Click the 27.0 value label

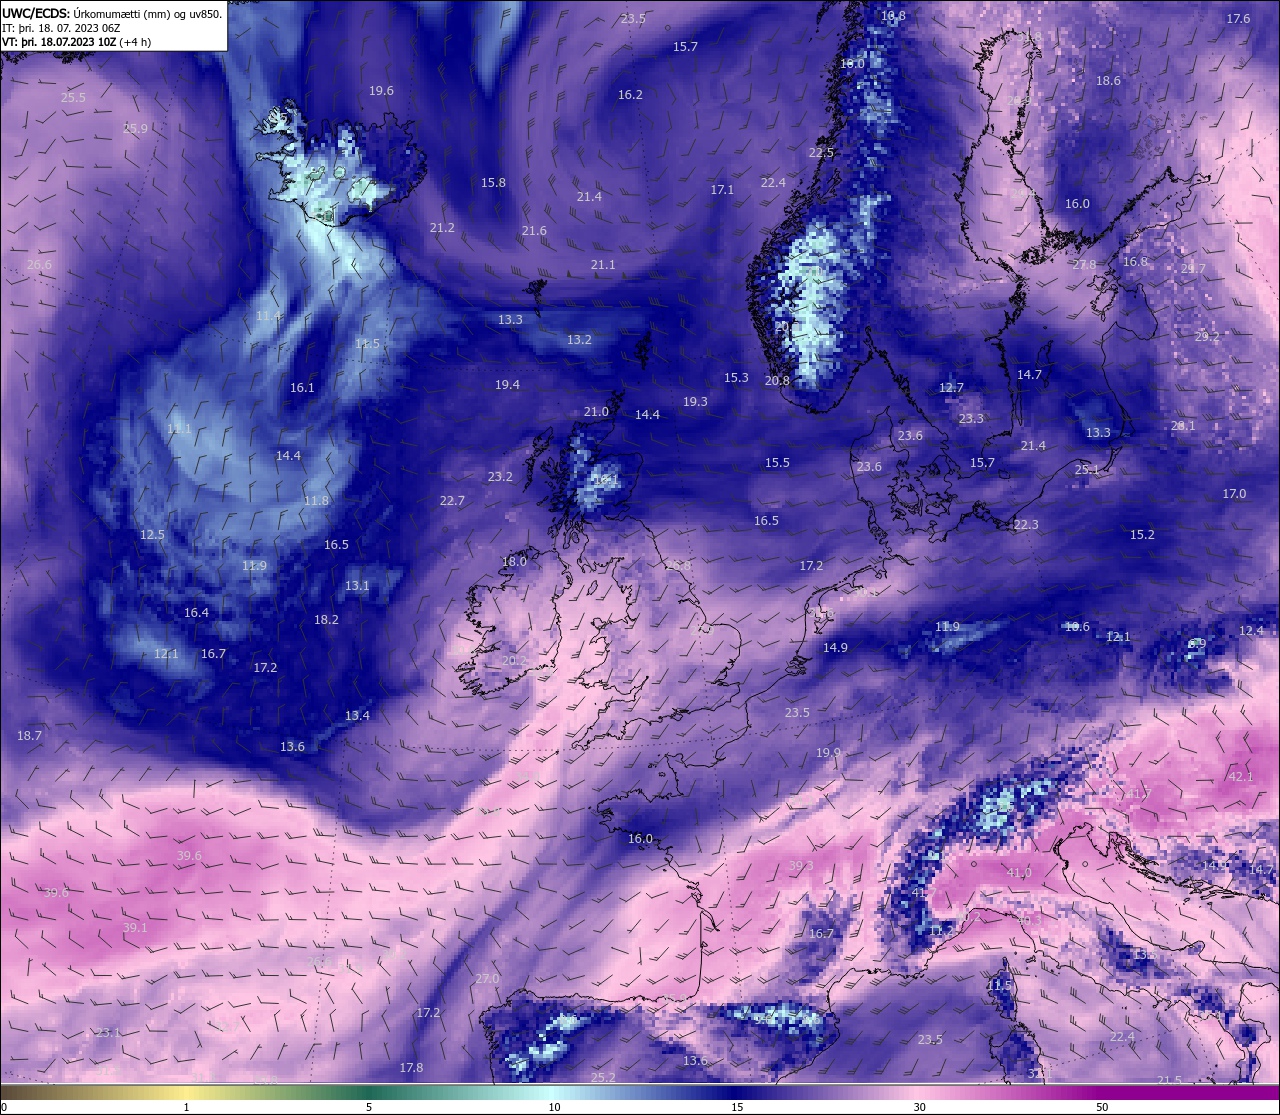tap(487, 979)
